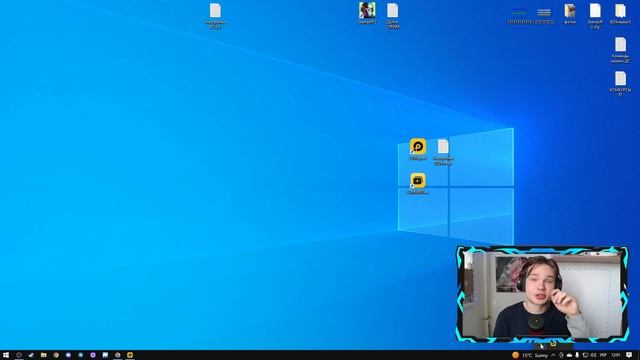Expand the hidden system tray icons chevron
Image resolution: width=640 pixels, height=360 pixels.
pos(553,355)
